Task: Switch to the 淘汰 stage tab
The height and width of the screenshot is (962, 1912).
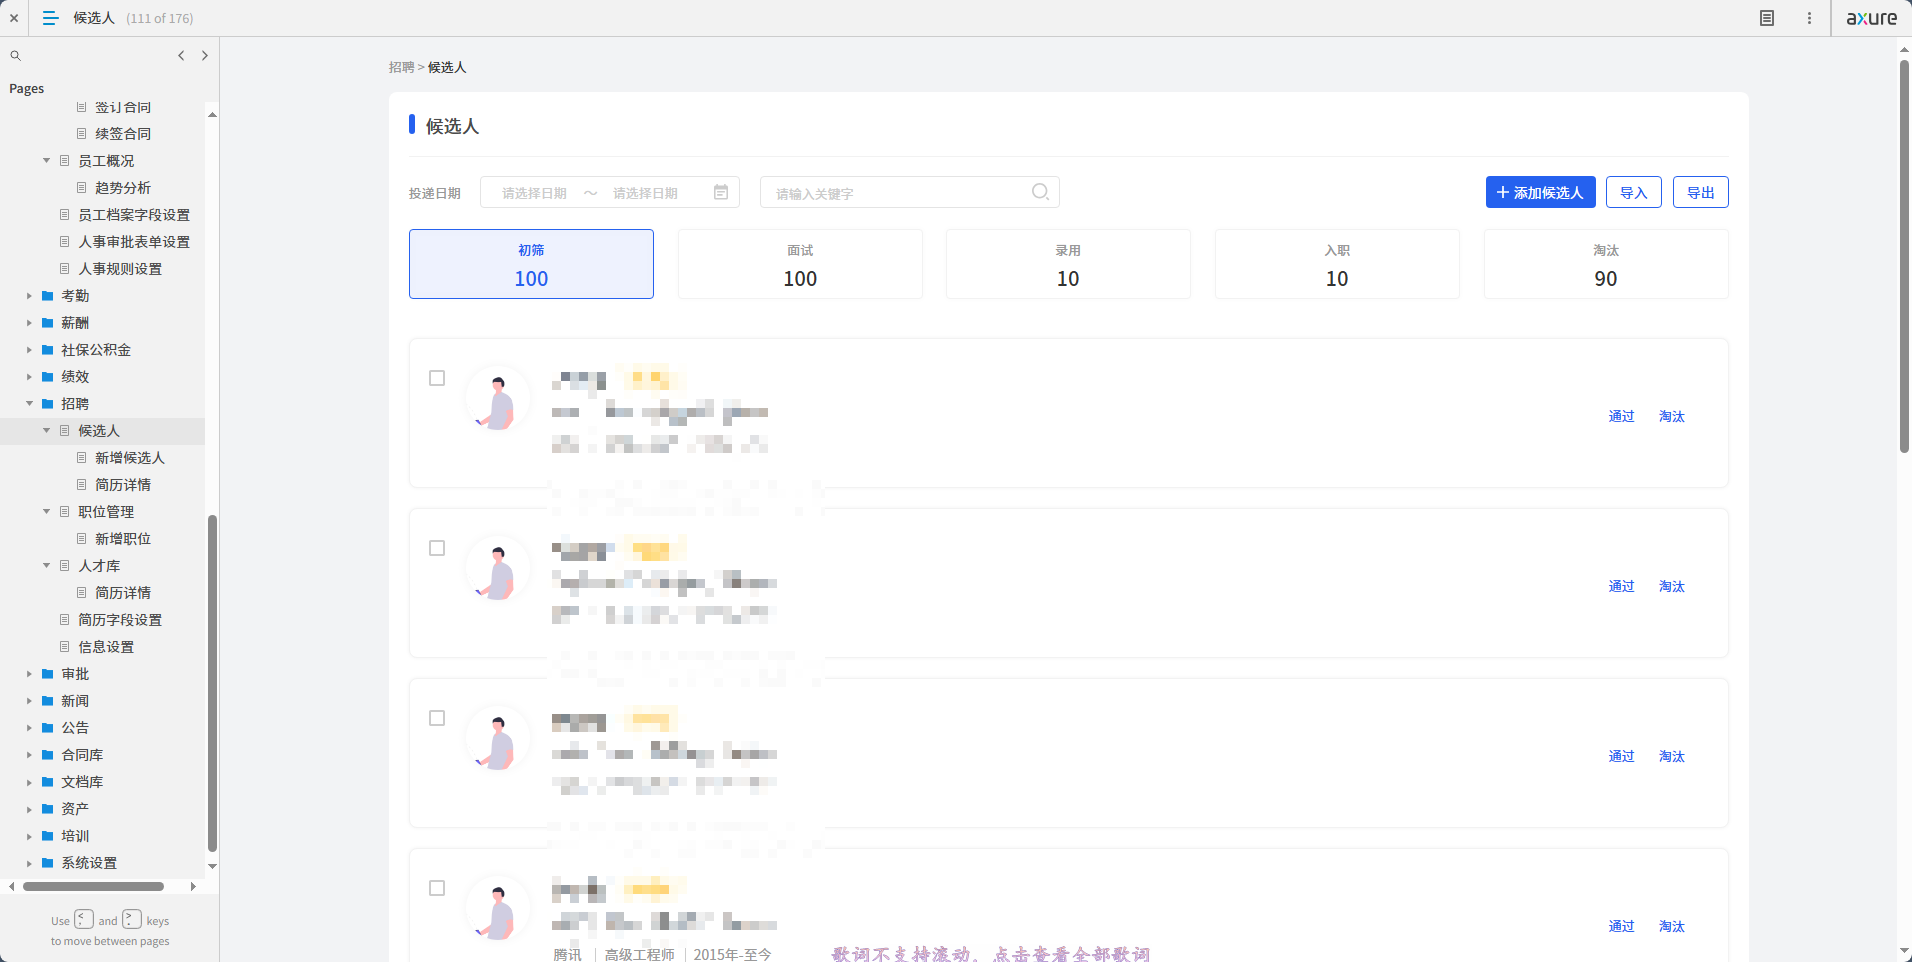Action: click(x=1605, y=264)
